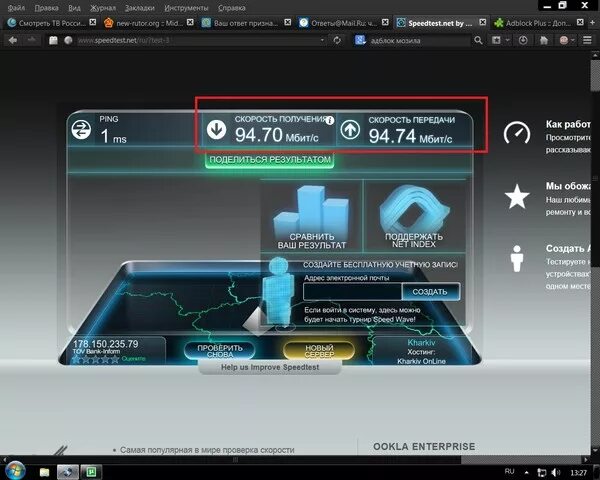This screenshot has height=480, width=600.
Task: Reload the current page
Action: pyautogui.click(x=337, y=40)
